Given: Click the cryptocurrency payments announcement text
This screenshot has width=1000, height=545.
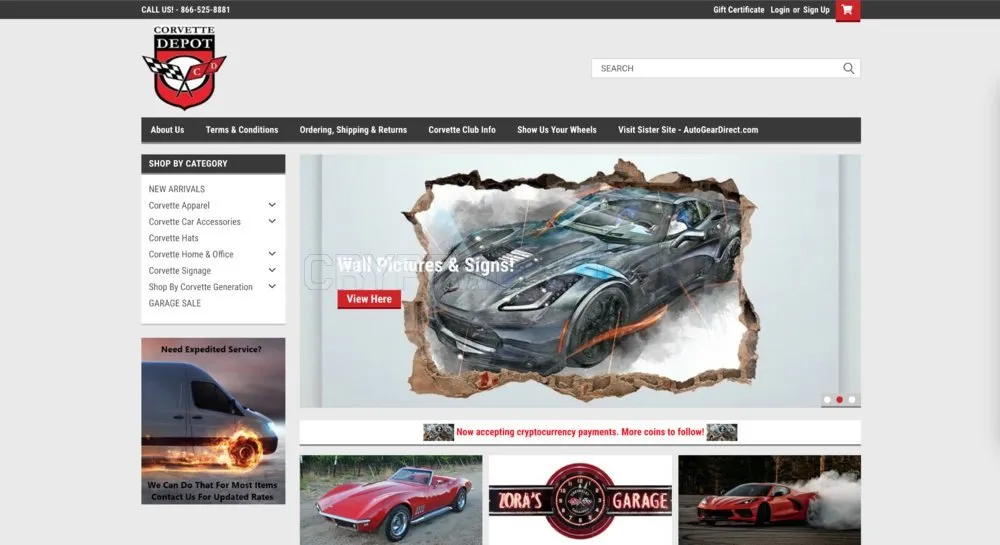Looking at the screenshot, I should point(580,432).
